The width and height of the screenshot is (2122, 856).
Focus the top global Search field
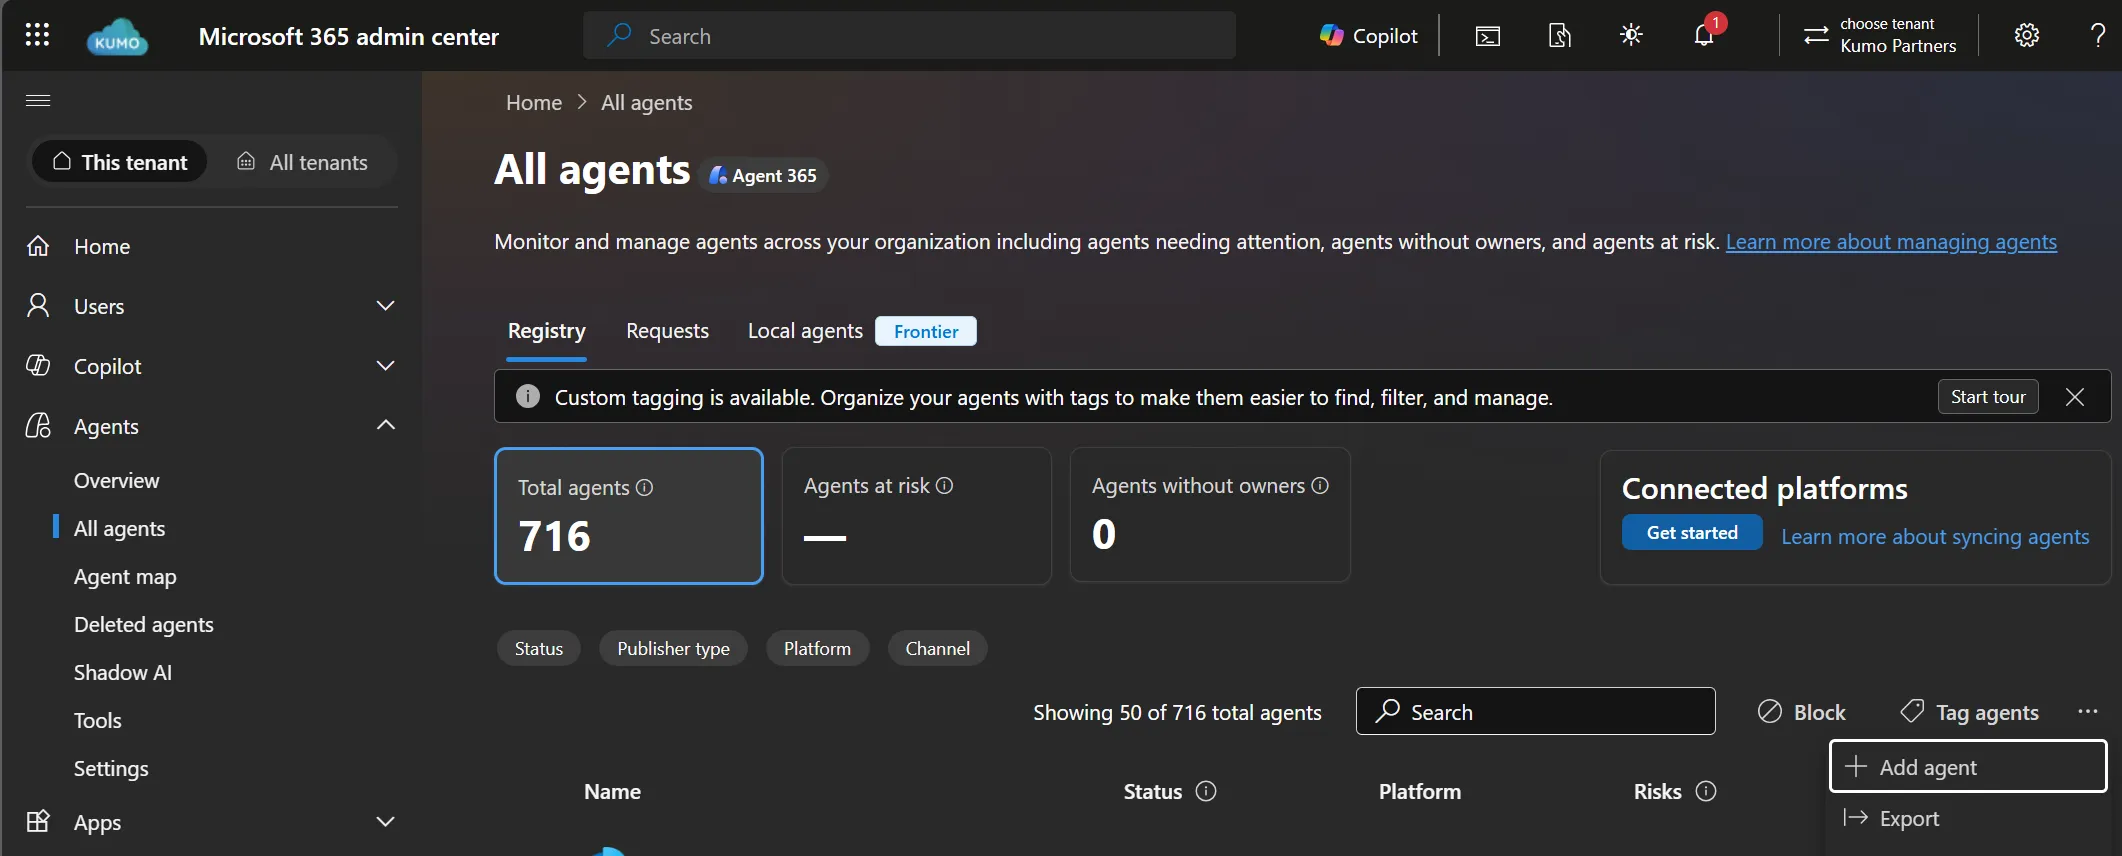910,36
